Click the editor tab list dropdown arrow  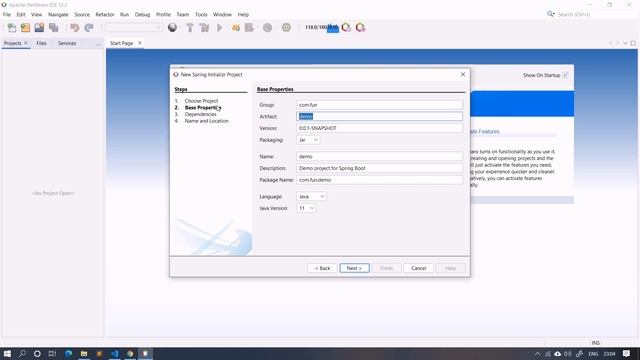(625, 43)
